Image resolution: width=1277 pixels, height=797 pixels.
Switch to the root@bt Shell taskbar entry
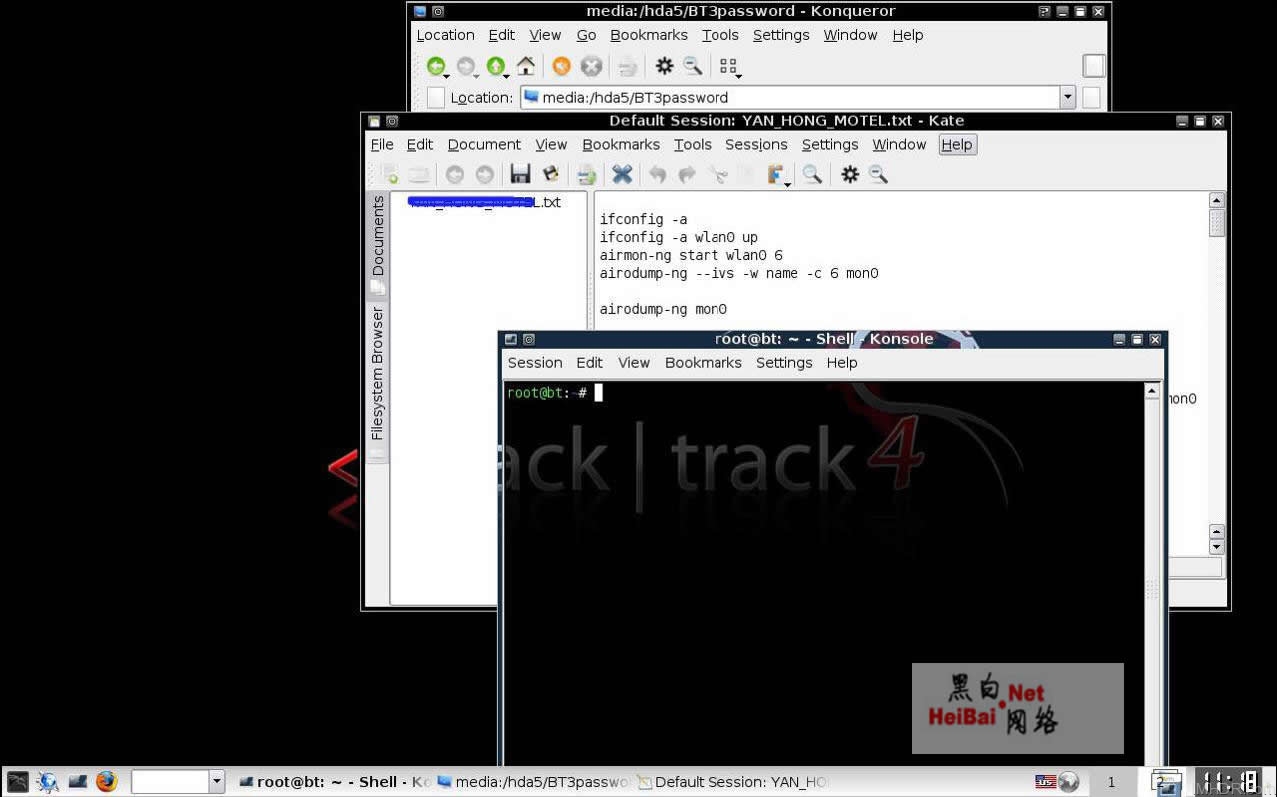click(334, 782)
